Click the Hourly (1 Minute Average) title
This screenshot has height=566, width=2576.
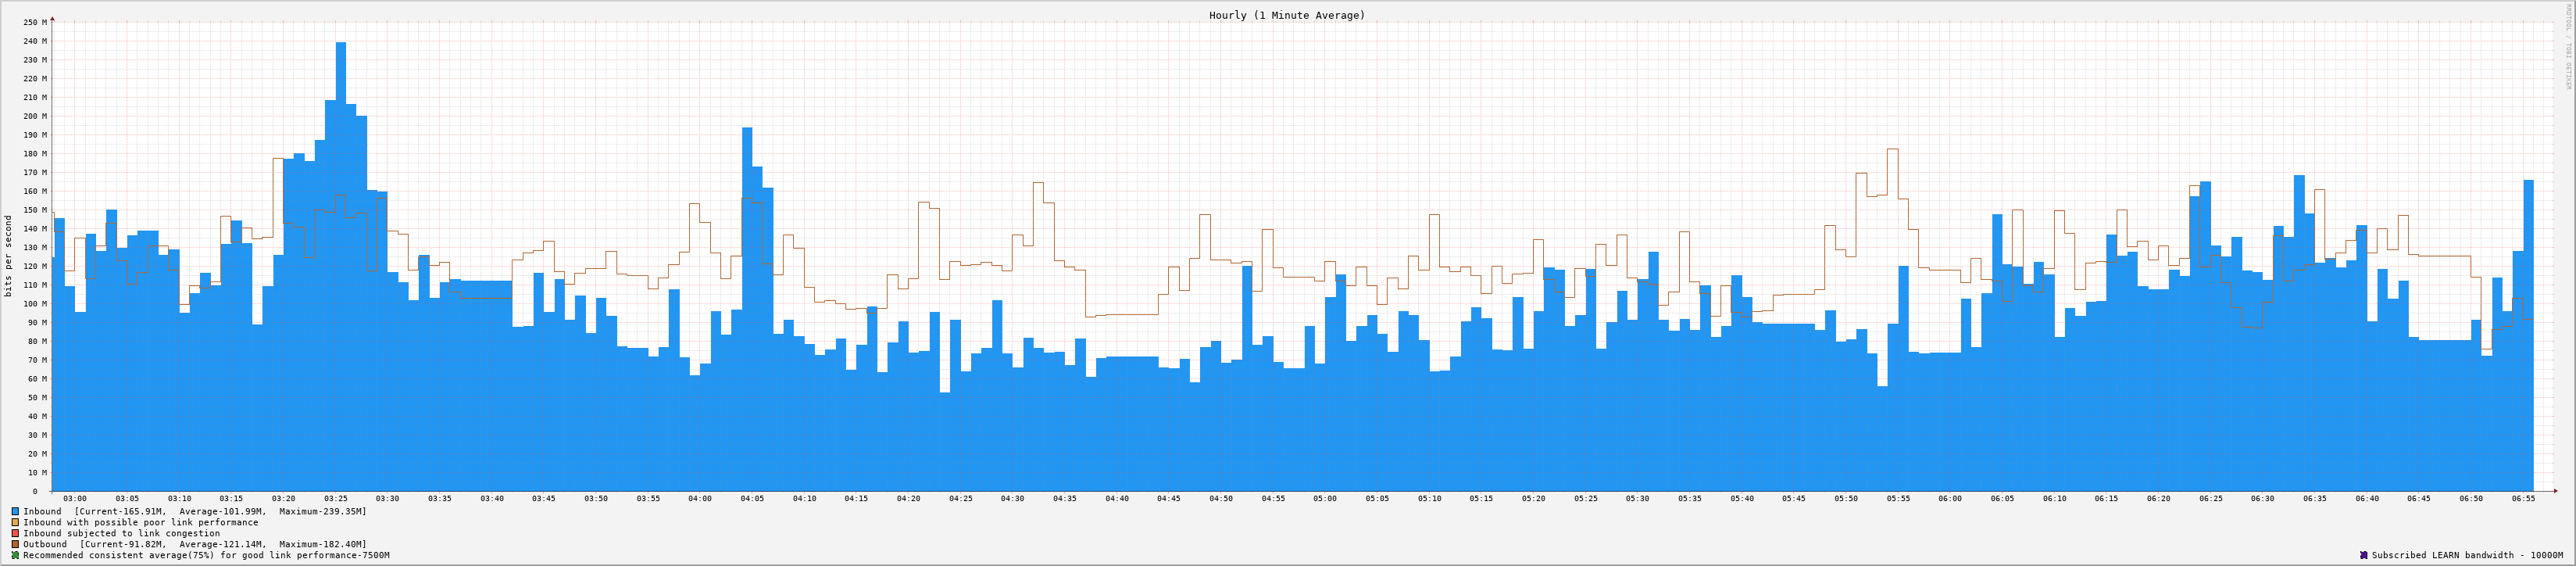click(1286, 15)
